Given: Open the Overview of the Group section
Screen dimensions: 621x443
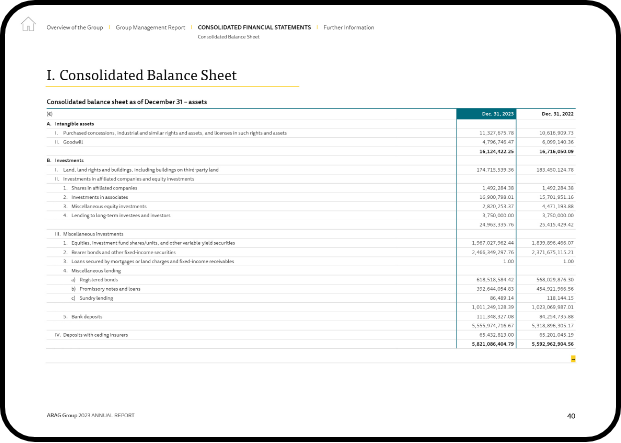Looking at the screenshot, I should [x=74, y=27].
